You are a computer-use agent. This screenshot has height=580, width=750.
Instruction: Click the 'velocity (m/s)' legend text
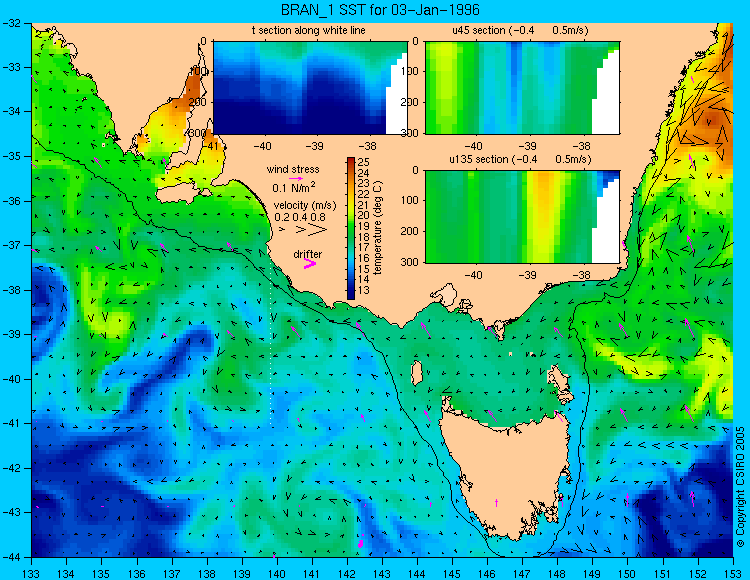[x=305, y=206]
